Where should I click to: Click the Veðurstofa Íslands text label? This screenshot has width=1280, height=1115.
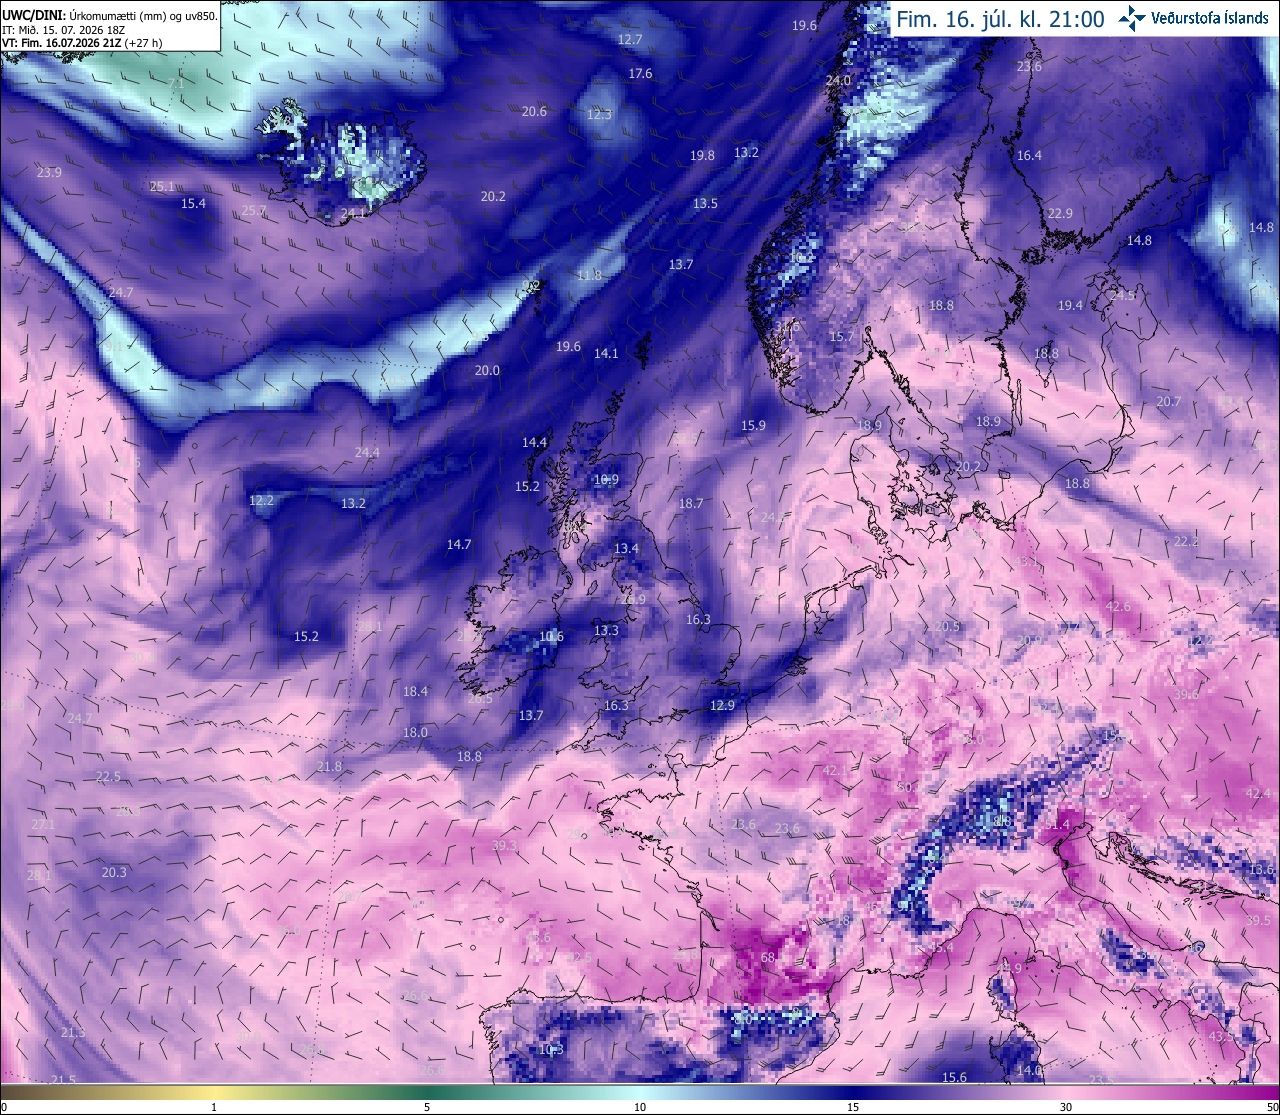point(1209,18)
